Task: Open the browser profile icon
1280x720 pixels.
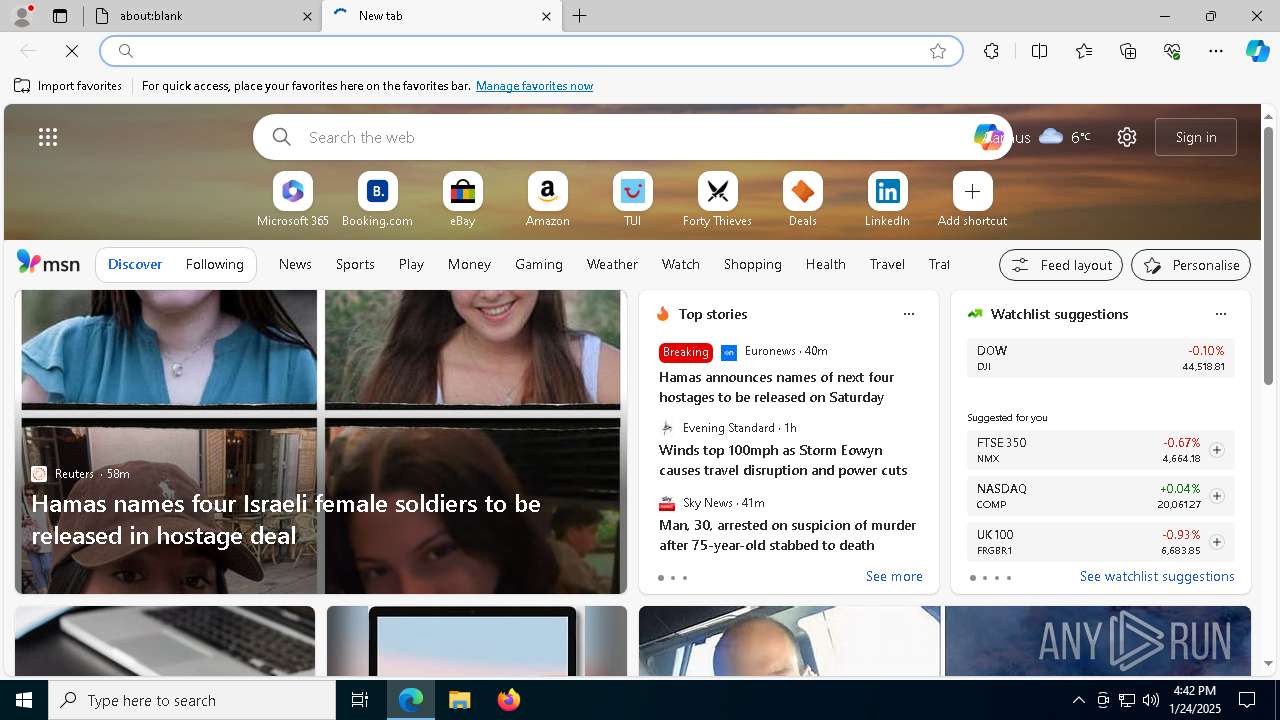Action: click(22, 16)
